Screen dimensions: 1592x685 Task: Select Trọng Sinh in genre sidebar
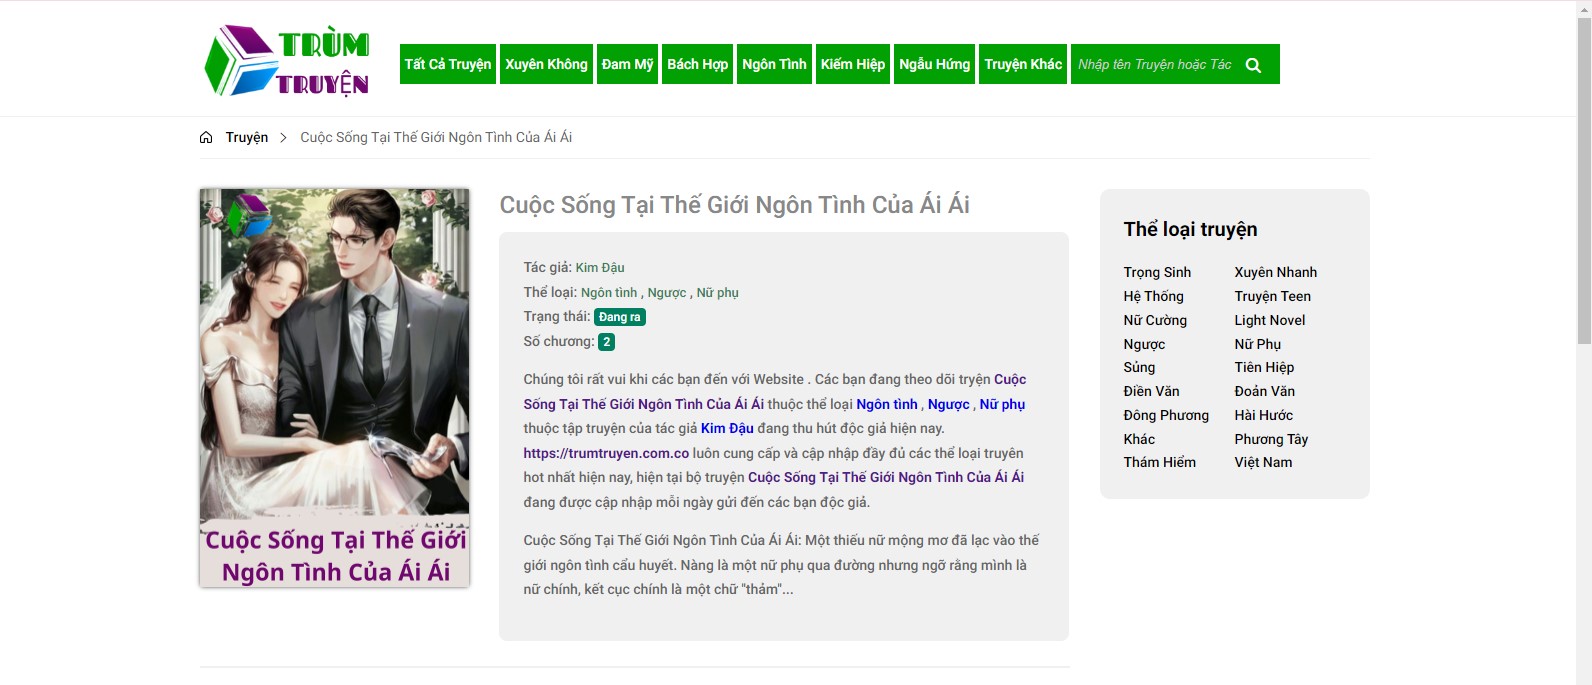[x=1157, y=272]
